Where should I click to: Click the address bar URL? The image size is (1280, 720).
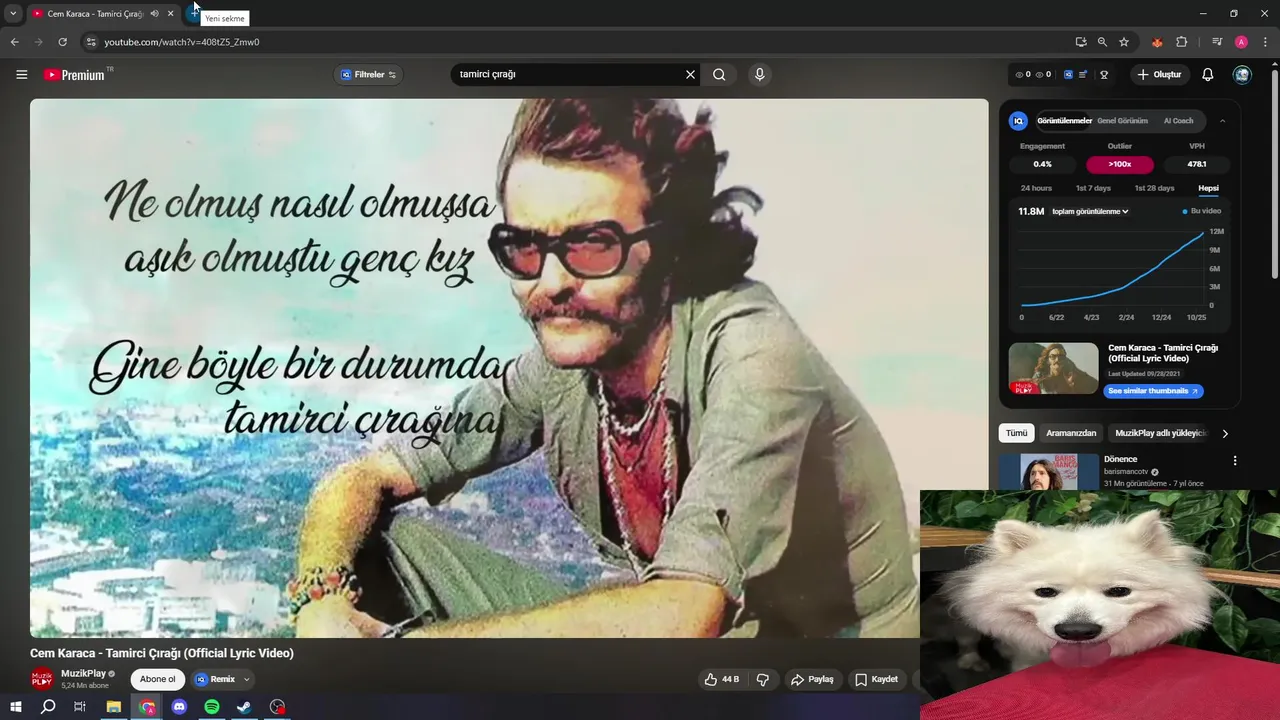[x=182, y=42]
